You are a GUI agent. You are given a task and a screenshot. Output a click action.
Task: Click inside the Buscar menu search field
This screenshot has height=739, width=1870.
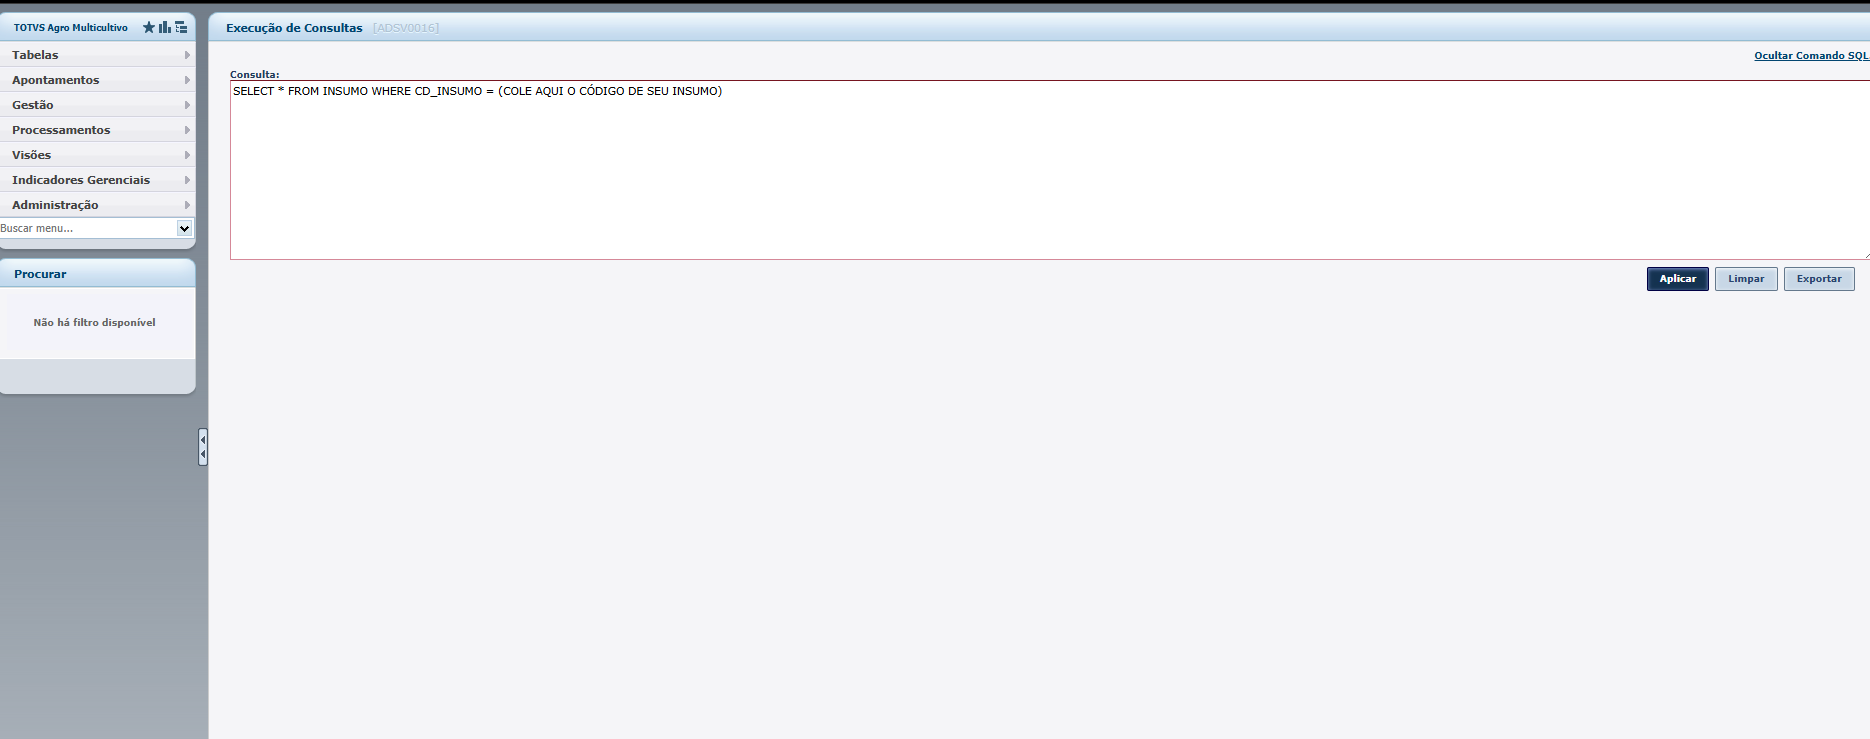click(88, 228)
